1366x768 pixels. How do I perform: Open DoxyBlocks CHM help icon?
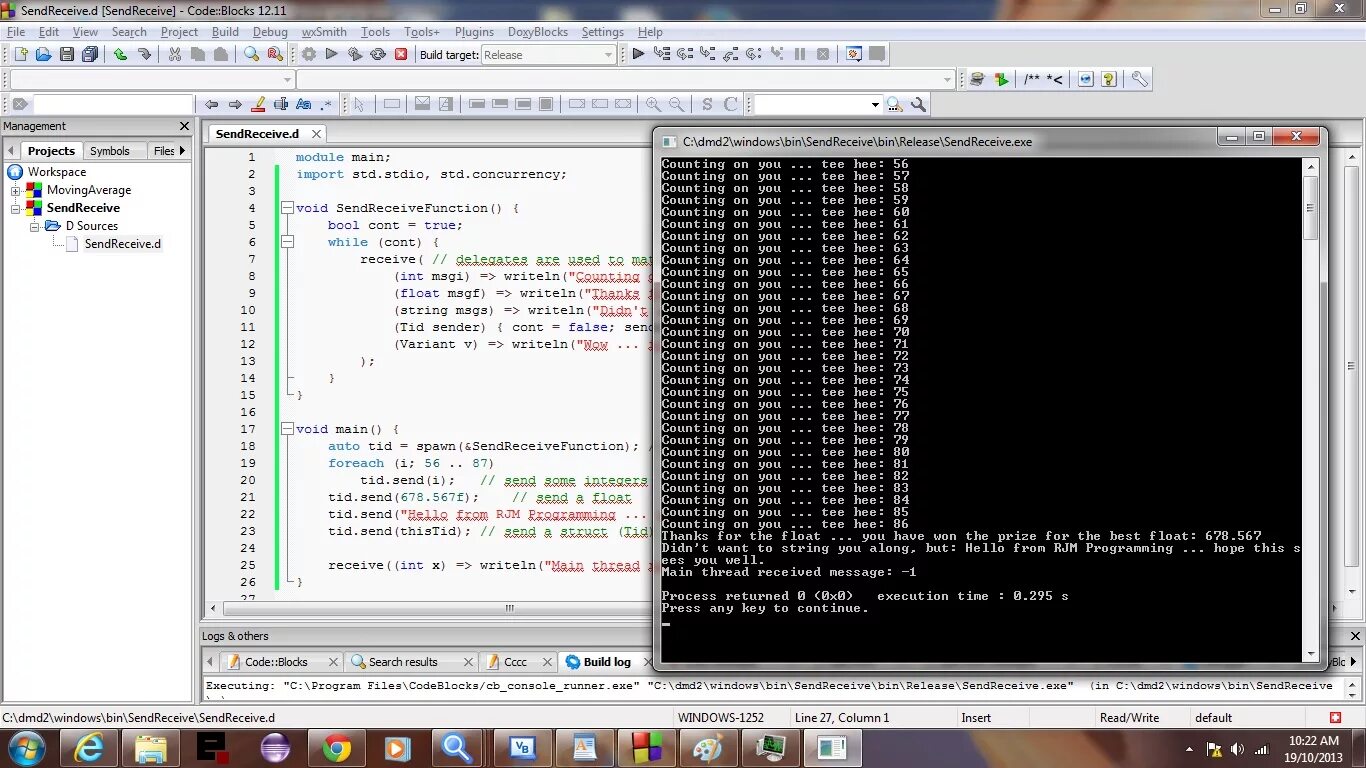(1109, 79)
